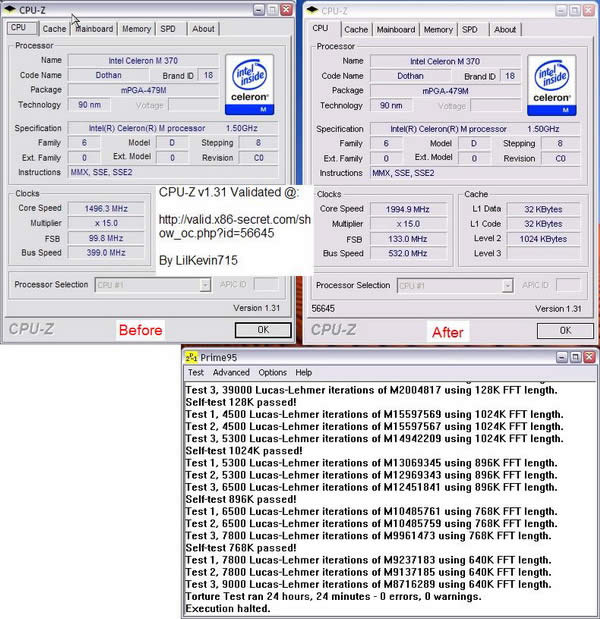Click Code Name value Dothan in Before window
This screenshot has width=600, height=619.
pyautogui.click(x=109, y=75)
